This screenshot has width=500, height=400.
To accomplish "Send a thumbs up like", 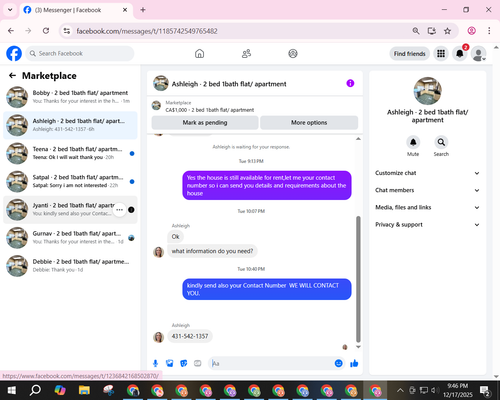I will [x=354, y=363].
